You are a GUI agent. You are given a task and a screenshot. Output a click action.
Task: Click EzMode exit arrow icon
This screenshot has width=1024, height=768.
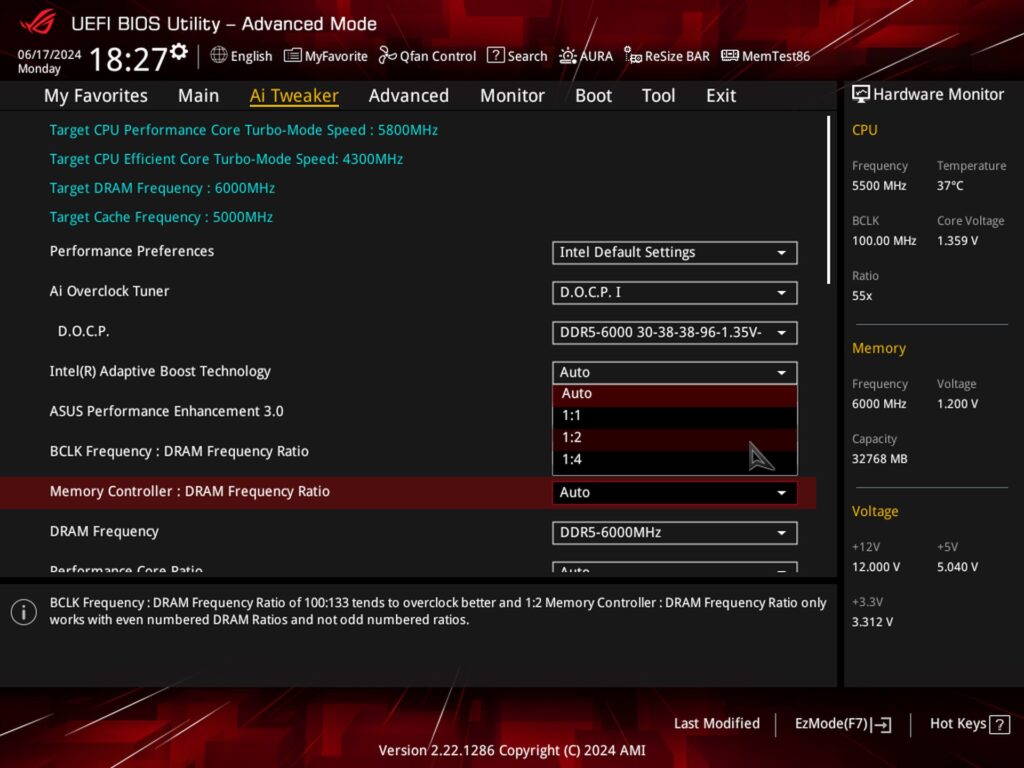click(882, 724)
